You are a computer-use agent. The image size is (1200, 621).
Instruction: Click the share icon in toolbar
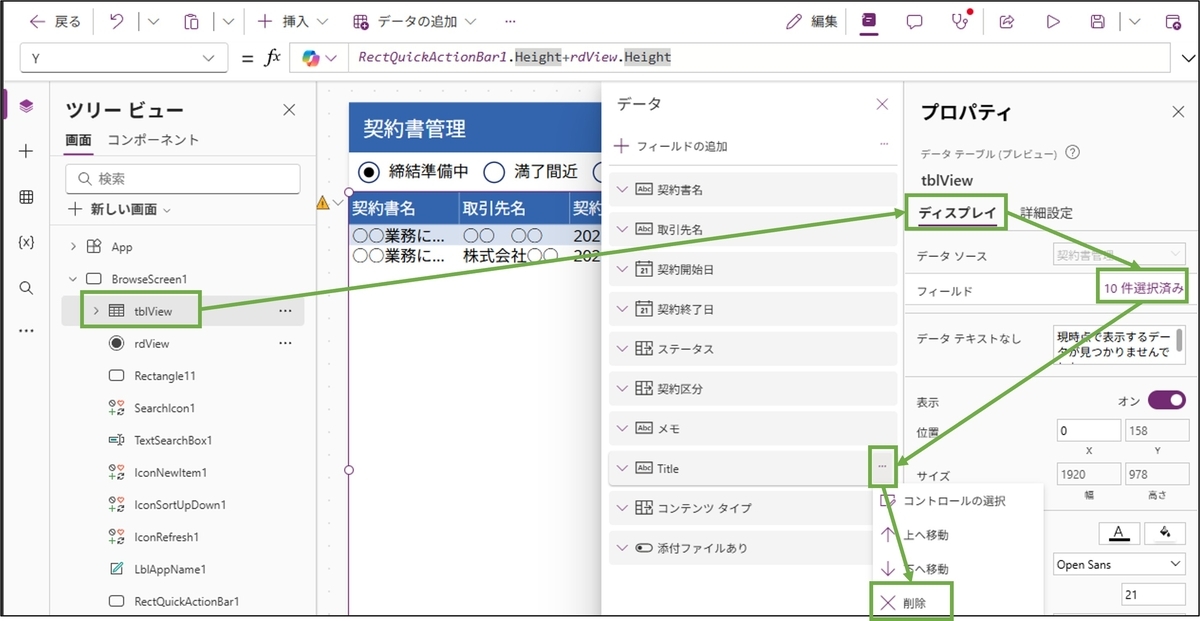[x=1007, y=21]
